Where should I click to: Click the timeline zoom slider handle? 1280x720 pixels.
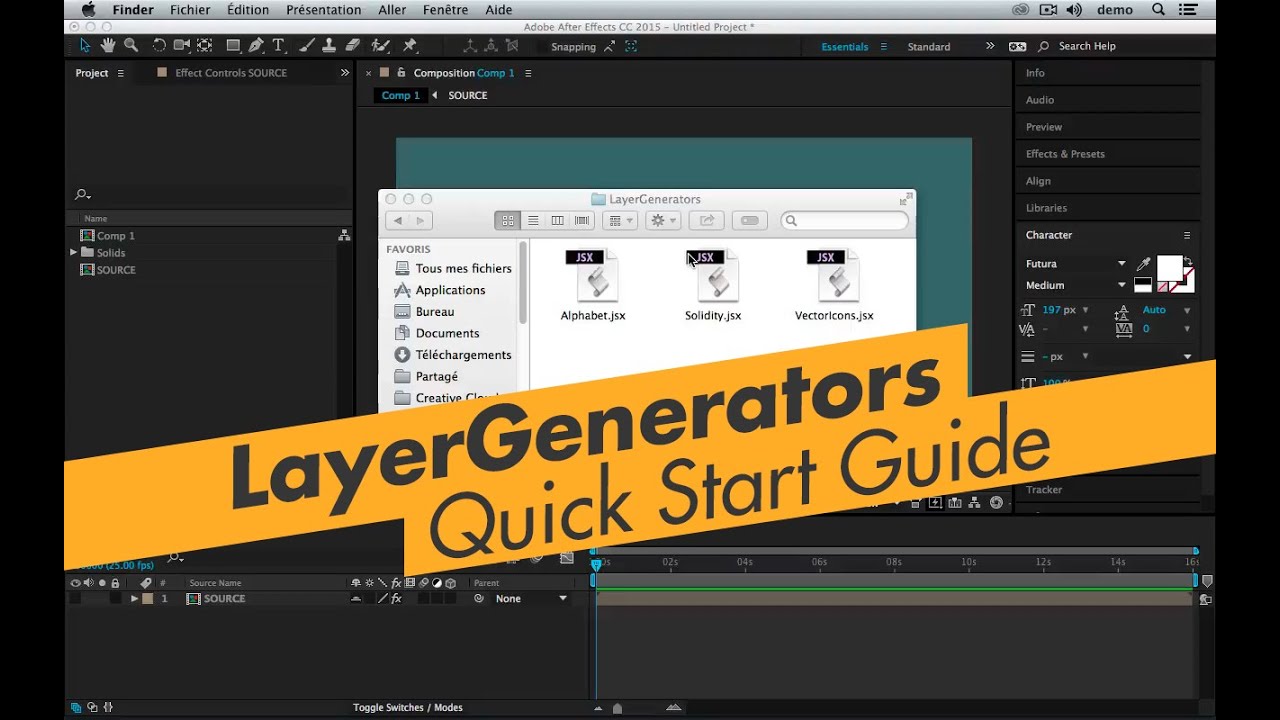(x=617, y=708)
